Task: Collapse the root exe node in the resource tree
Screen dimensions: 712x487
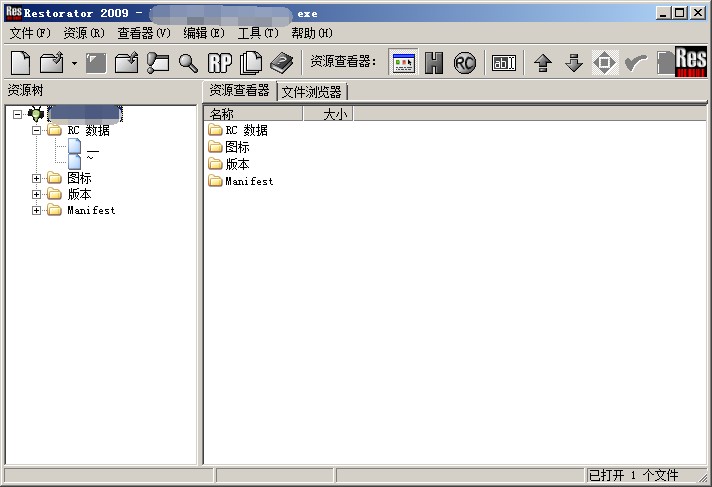Action: (17, 114)
